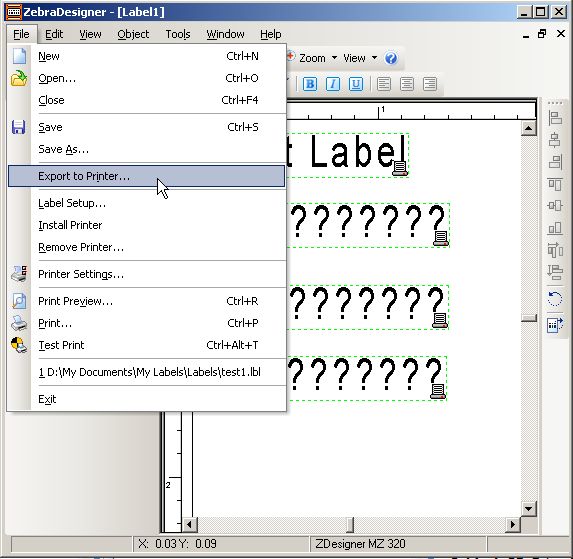Click horizontal scrollbar right arrow
Viewport: 573px width, 559px height.
513,525
